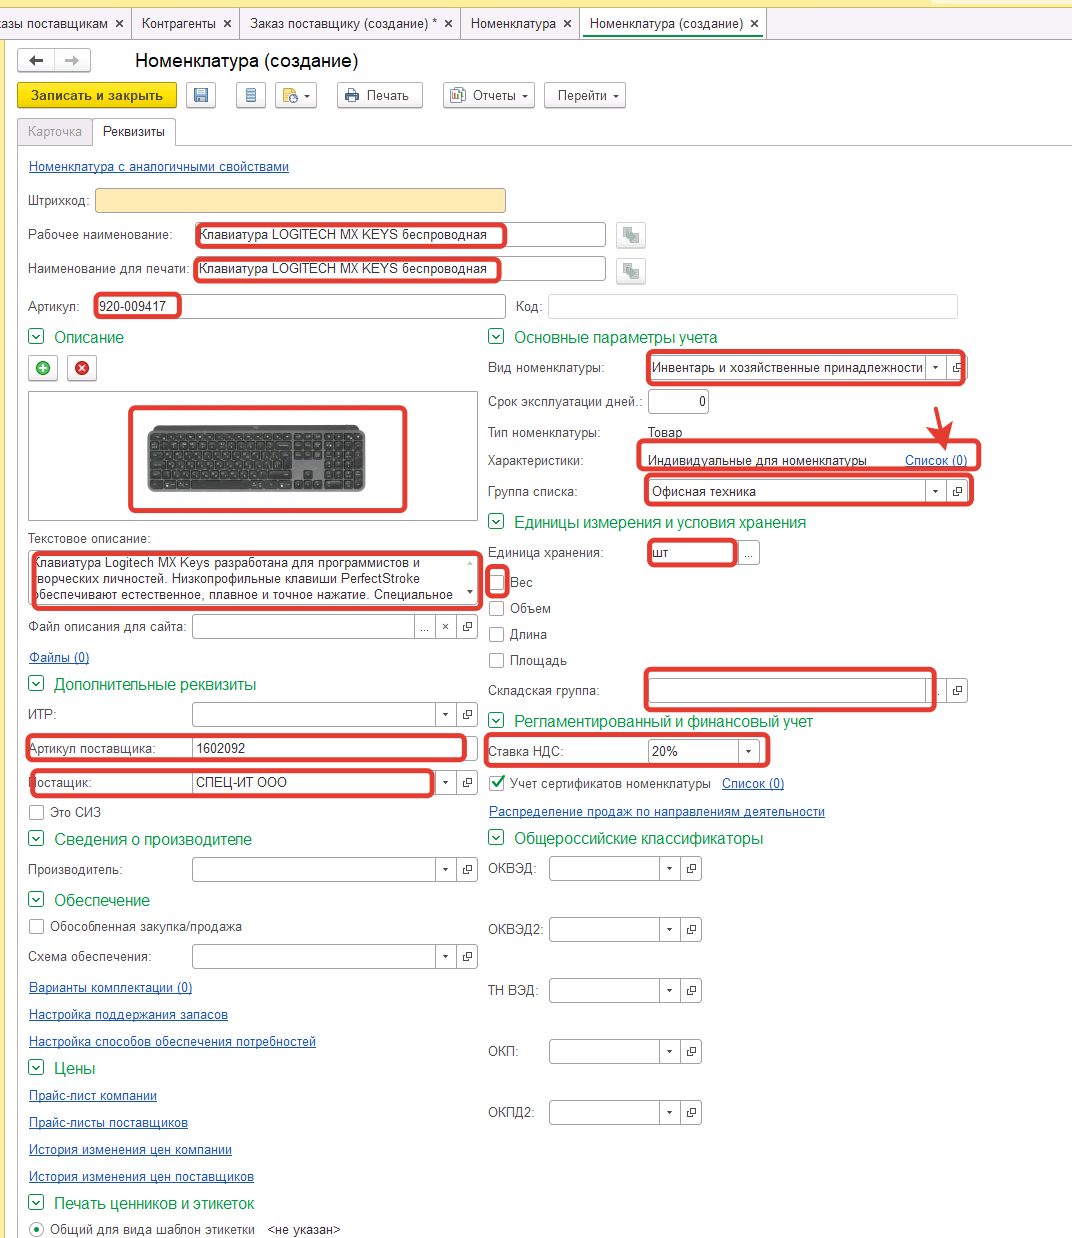Screen dimensions: 1072x1238
Task: Open the Поставщик field open-form icon
Action: (x=467, y=782)
